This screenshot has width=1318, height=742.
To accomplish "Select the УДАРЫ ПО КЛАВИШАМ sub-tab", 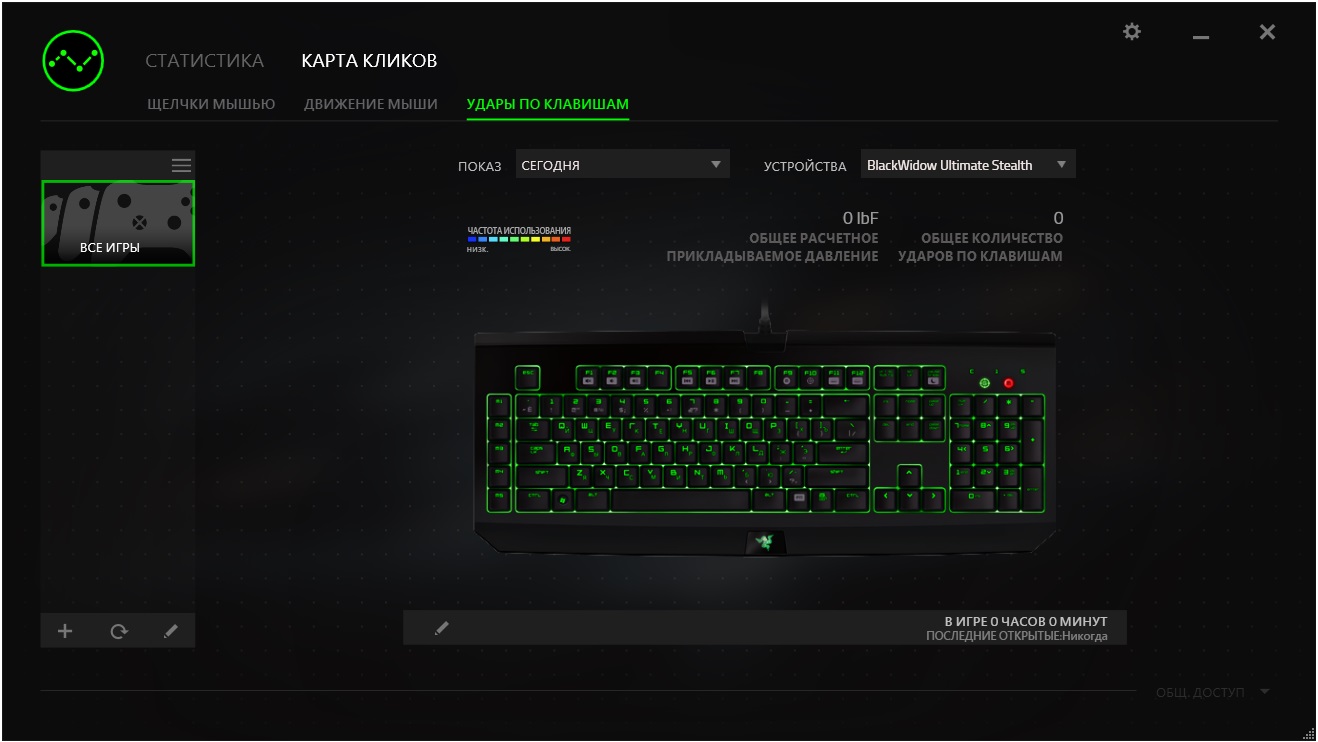I will click(548, 104).
